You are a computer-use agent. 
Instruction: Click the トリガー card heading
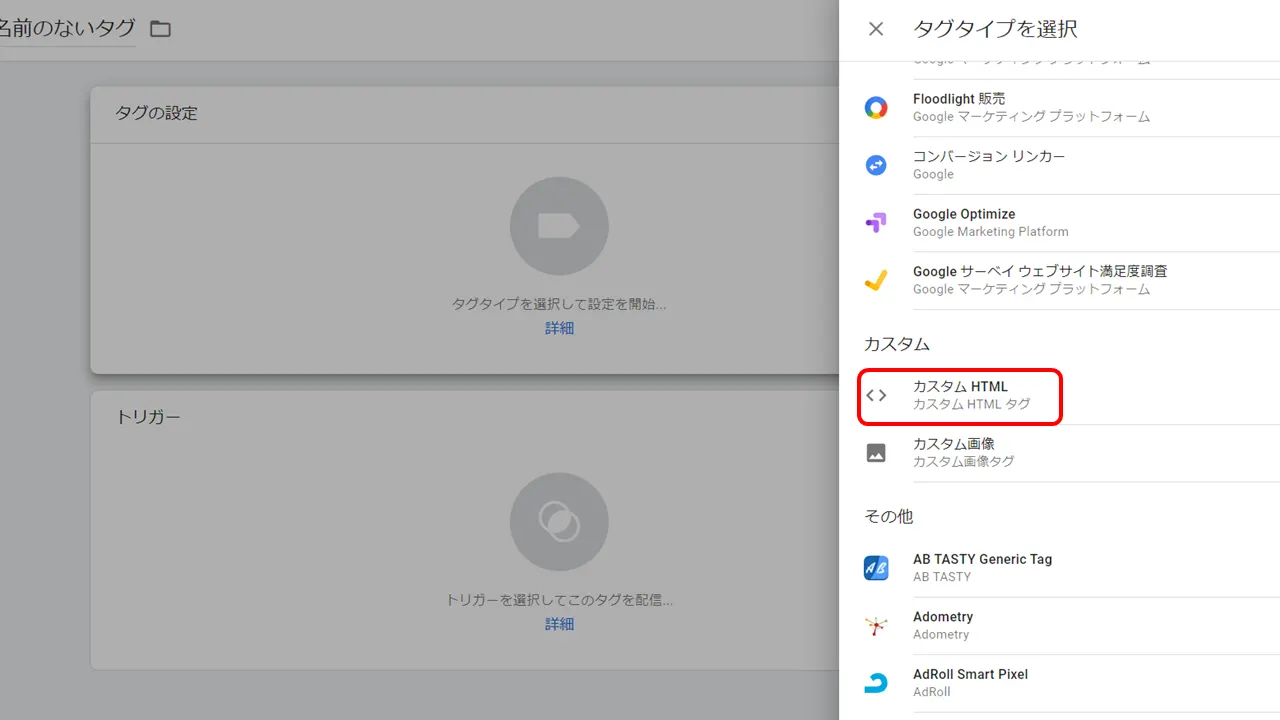[x=148, y=417]
